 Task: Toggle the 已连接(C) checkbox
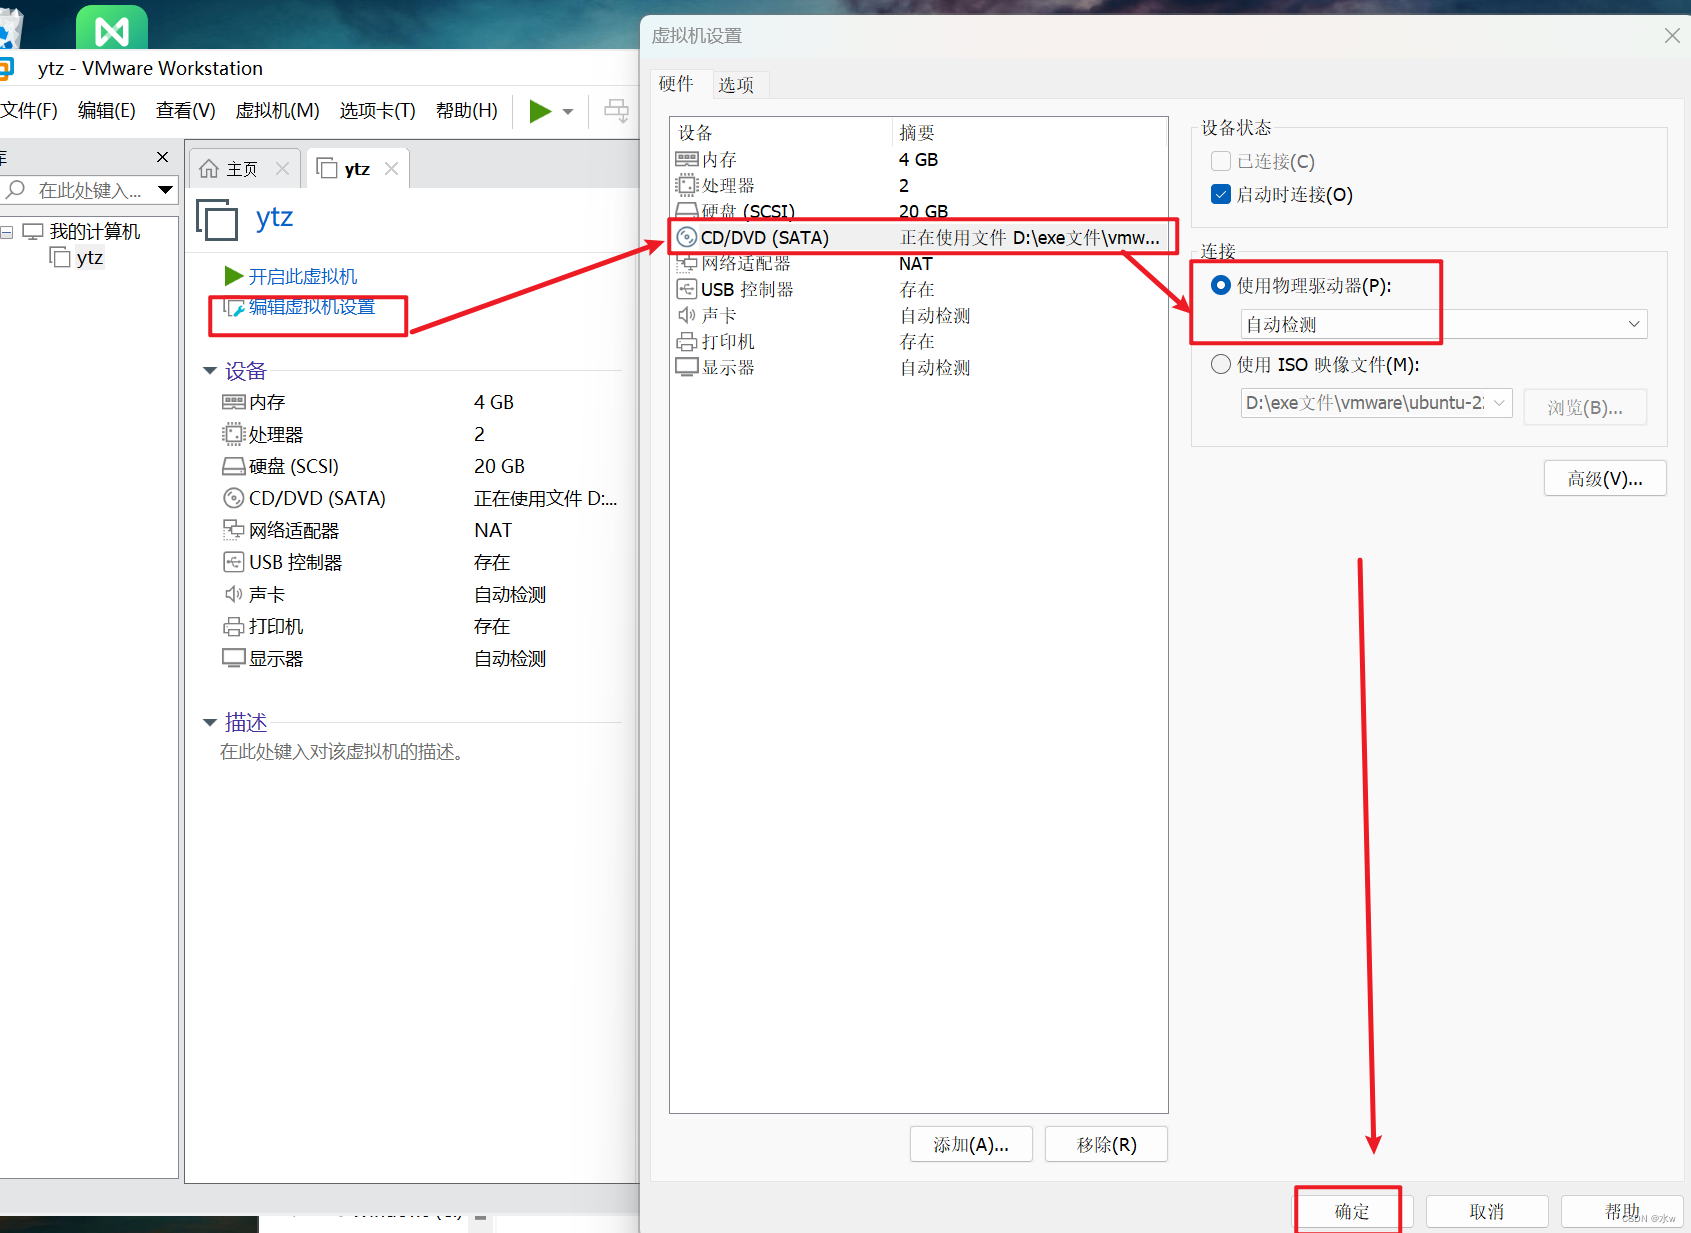tap(1221, 161)
